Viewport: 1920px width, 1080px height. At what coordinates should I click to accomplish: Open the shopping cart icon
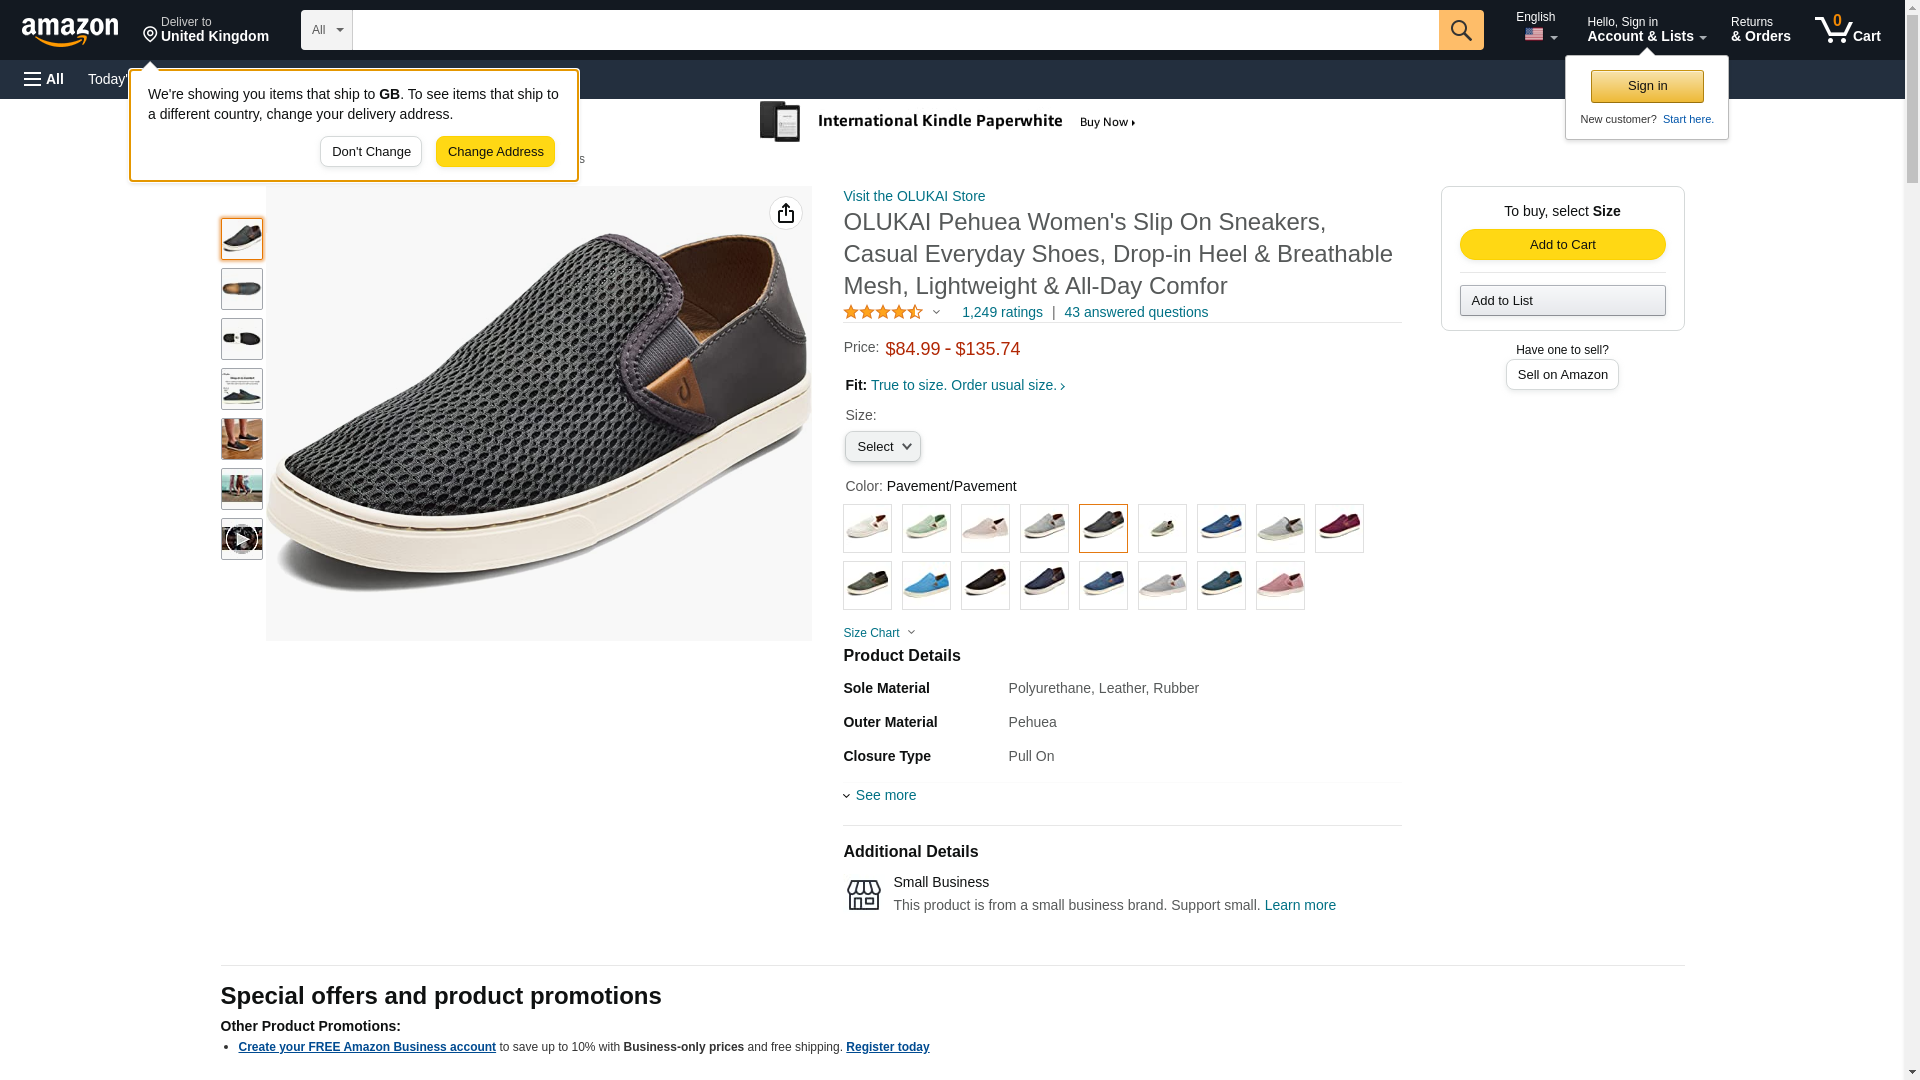[x=1847, y=30]
